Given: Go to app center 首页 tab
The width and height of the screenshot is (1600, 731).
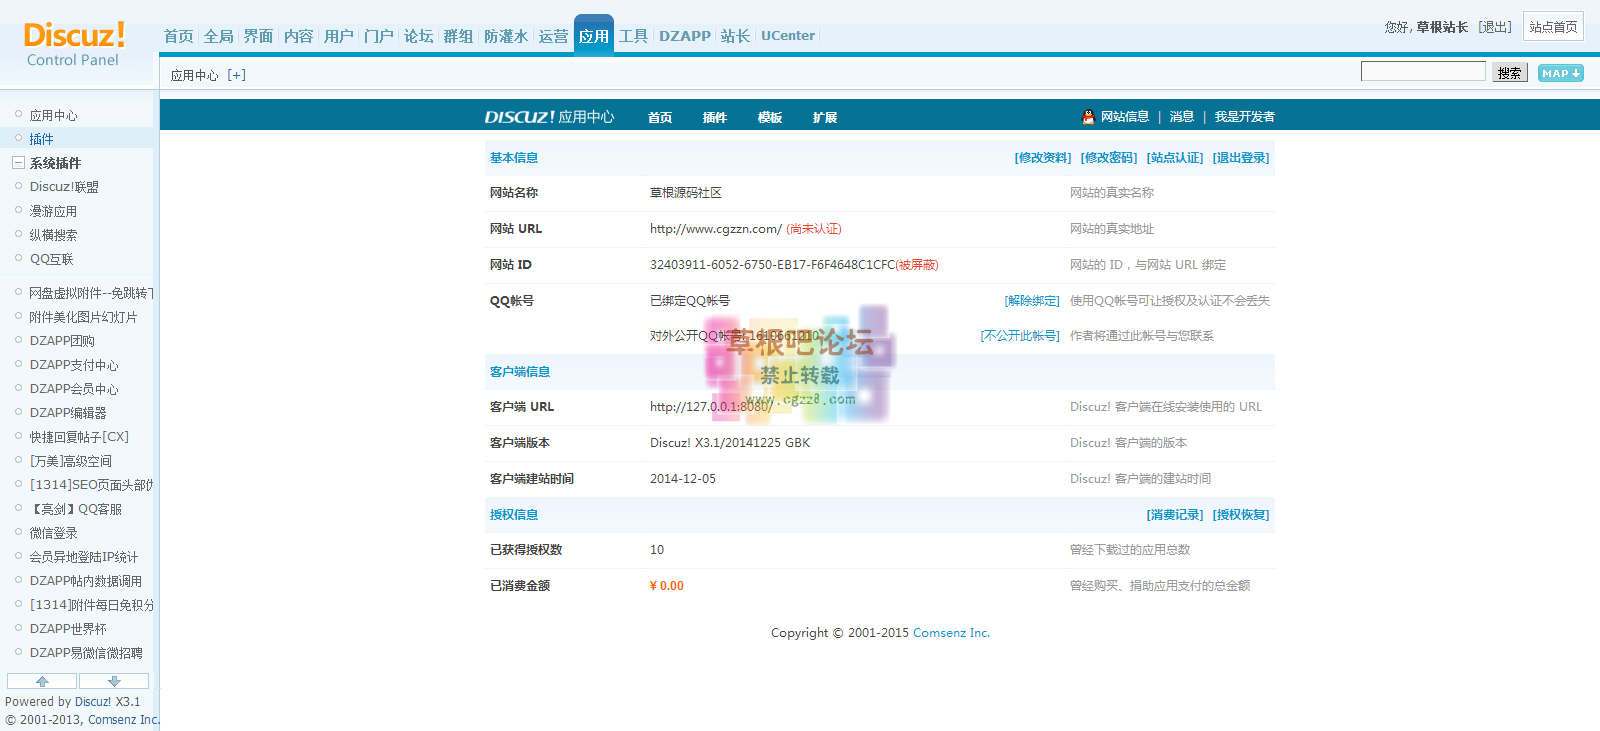Looking at the screenshot, I should [x=660, y=117].
